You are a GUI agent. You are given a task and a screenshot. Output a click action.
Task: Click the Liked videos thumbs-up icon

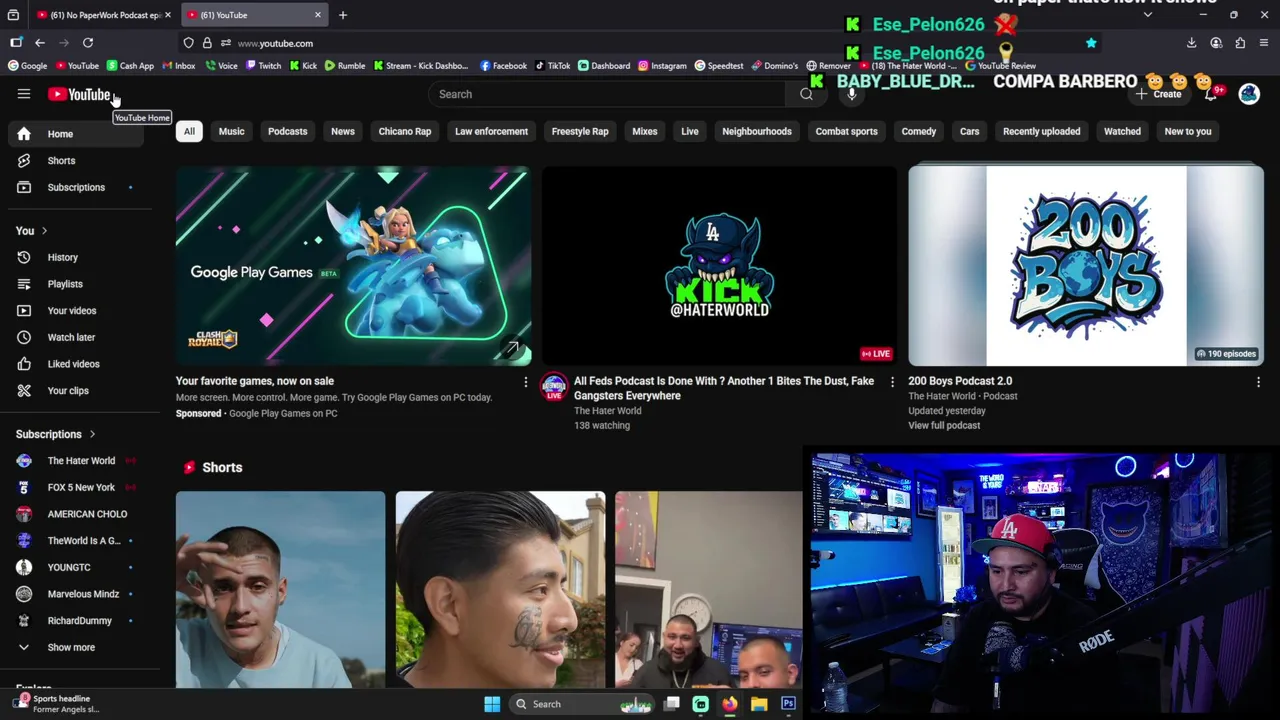click(x=24, y=364)
